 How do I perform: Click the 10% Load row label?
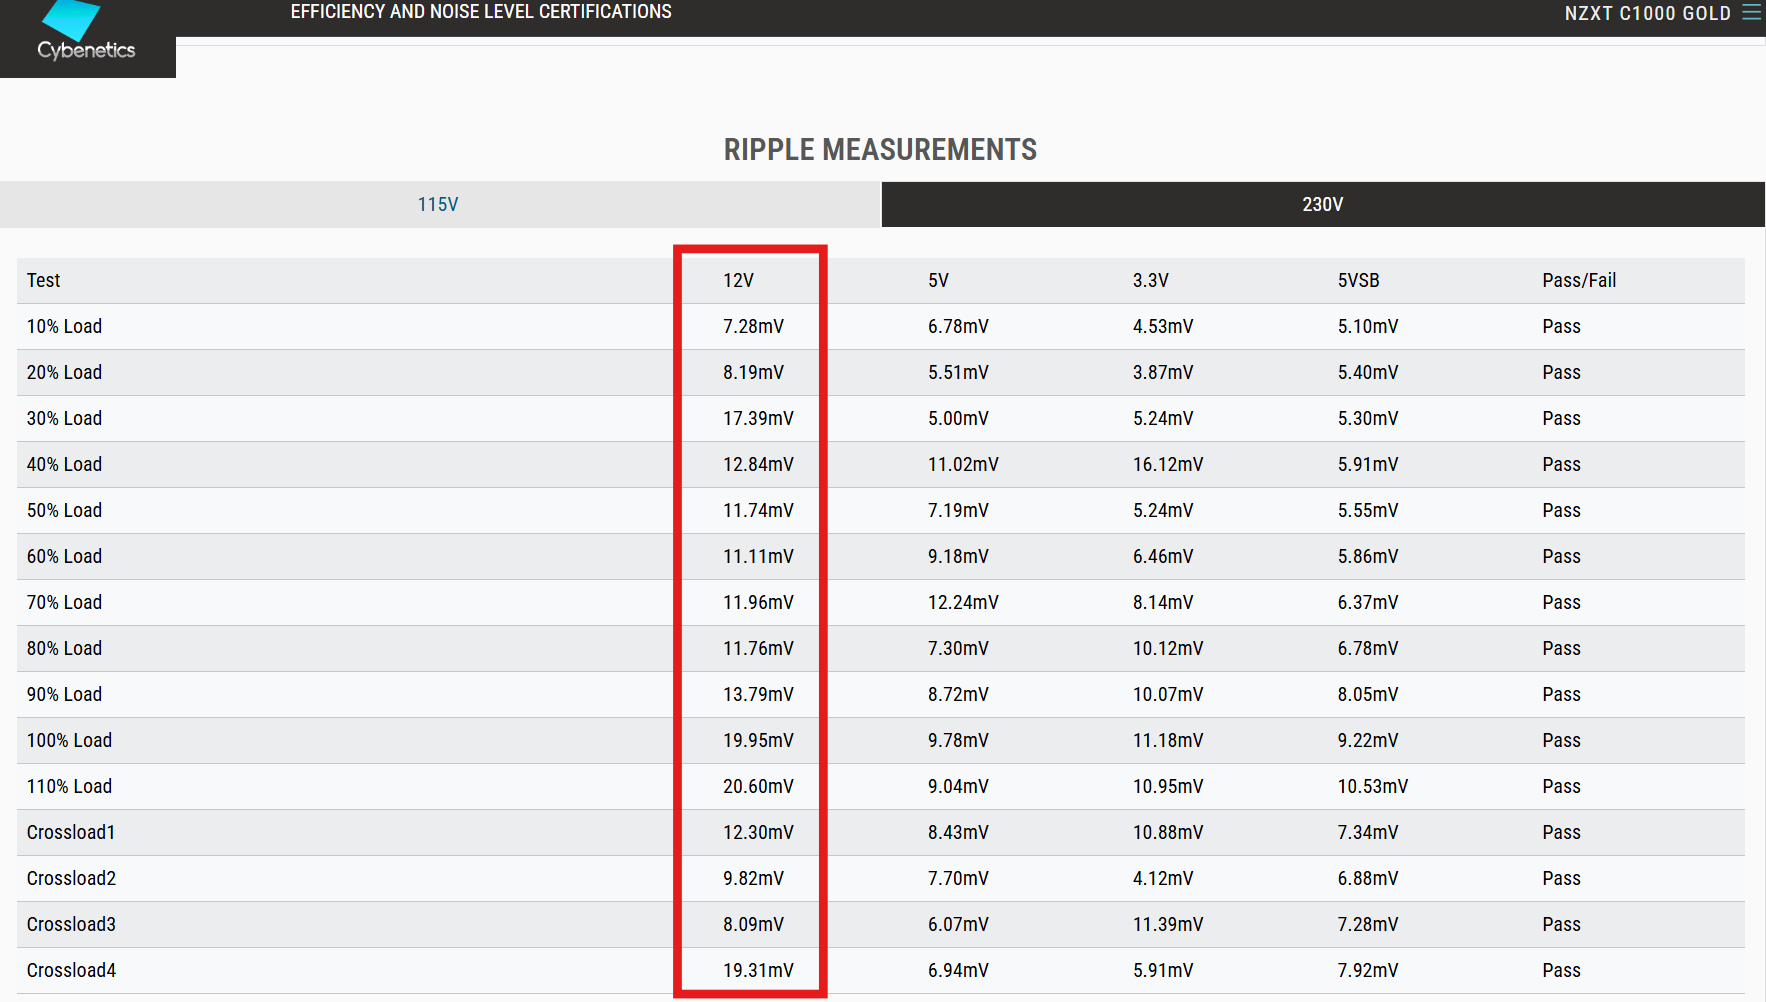click(64, 327)
